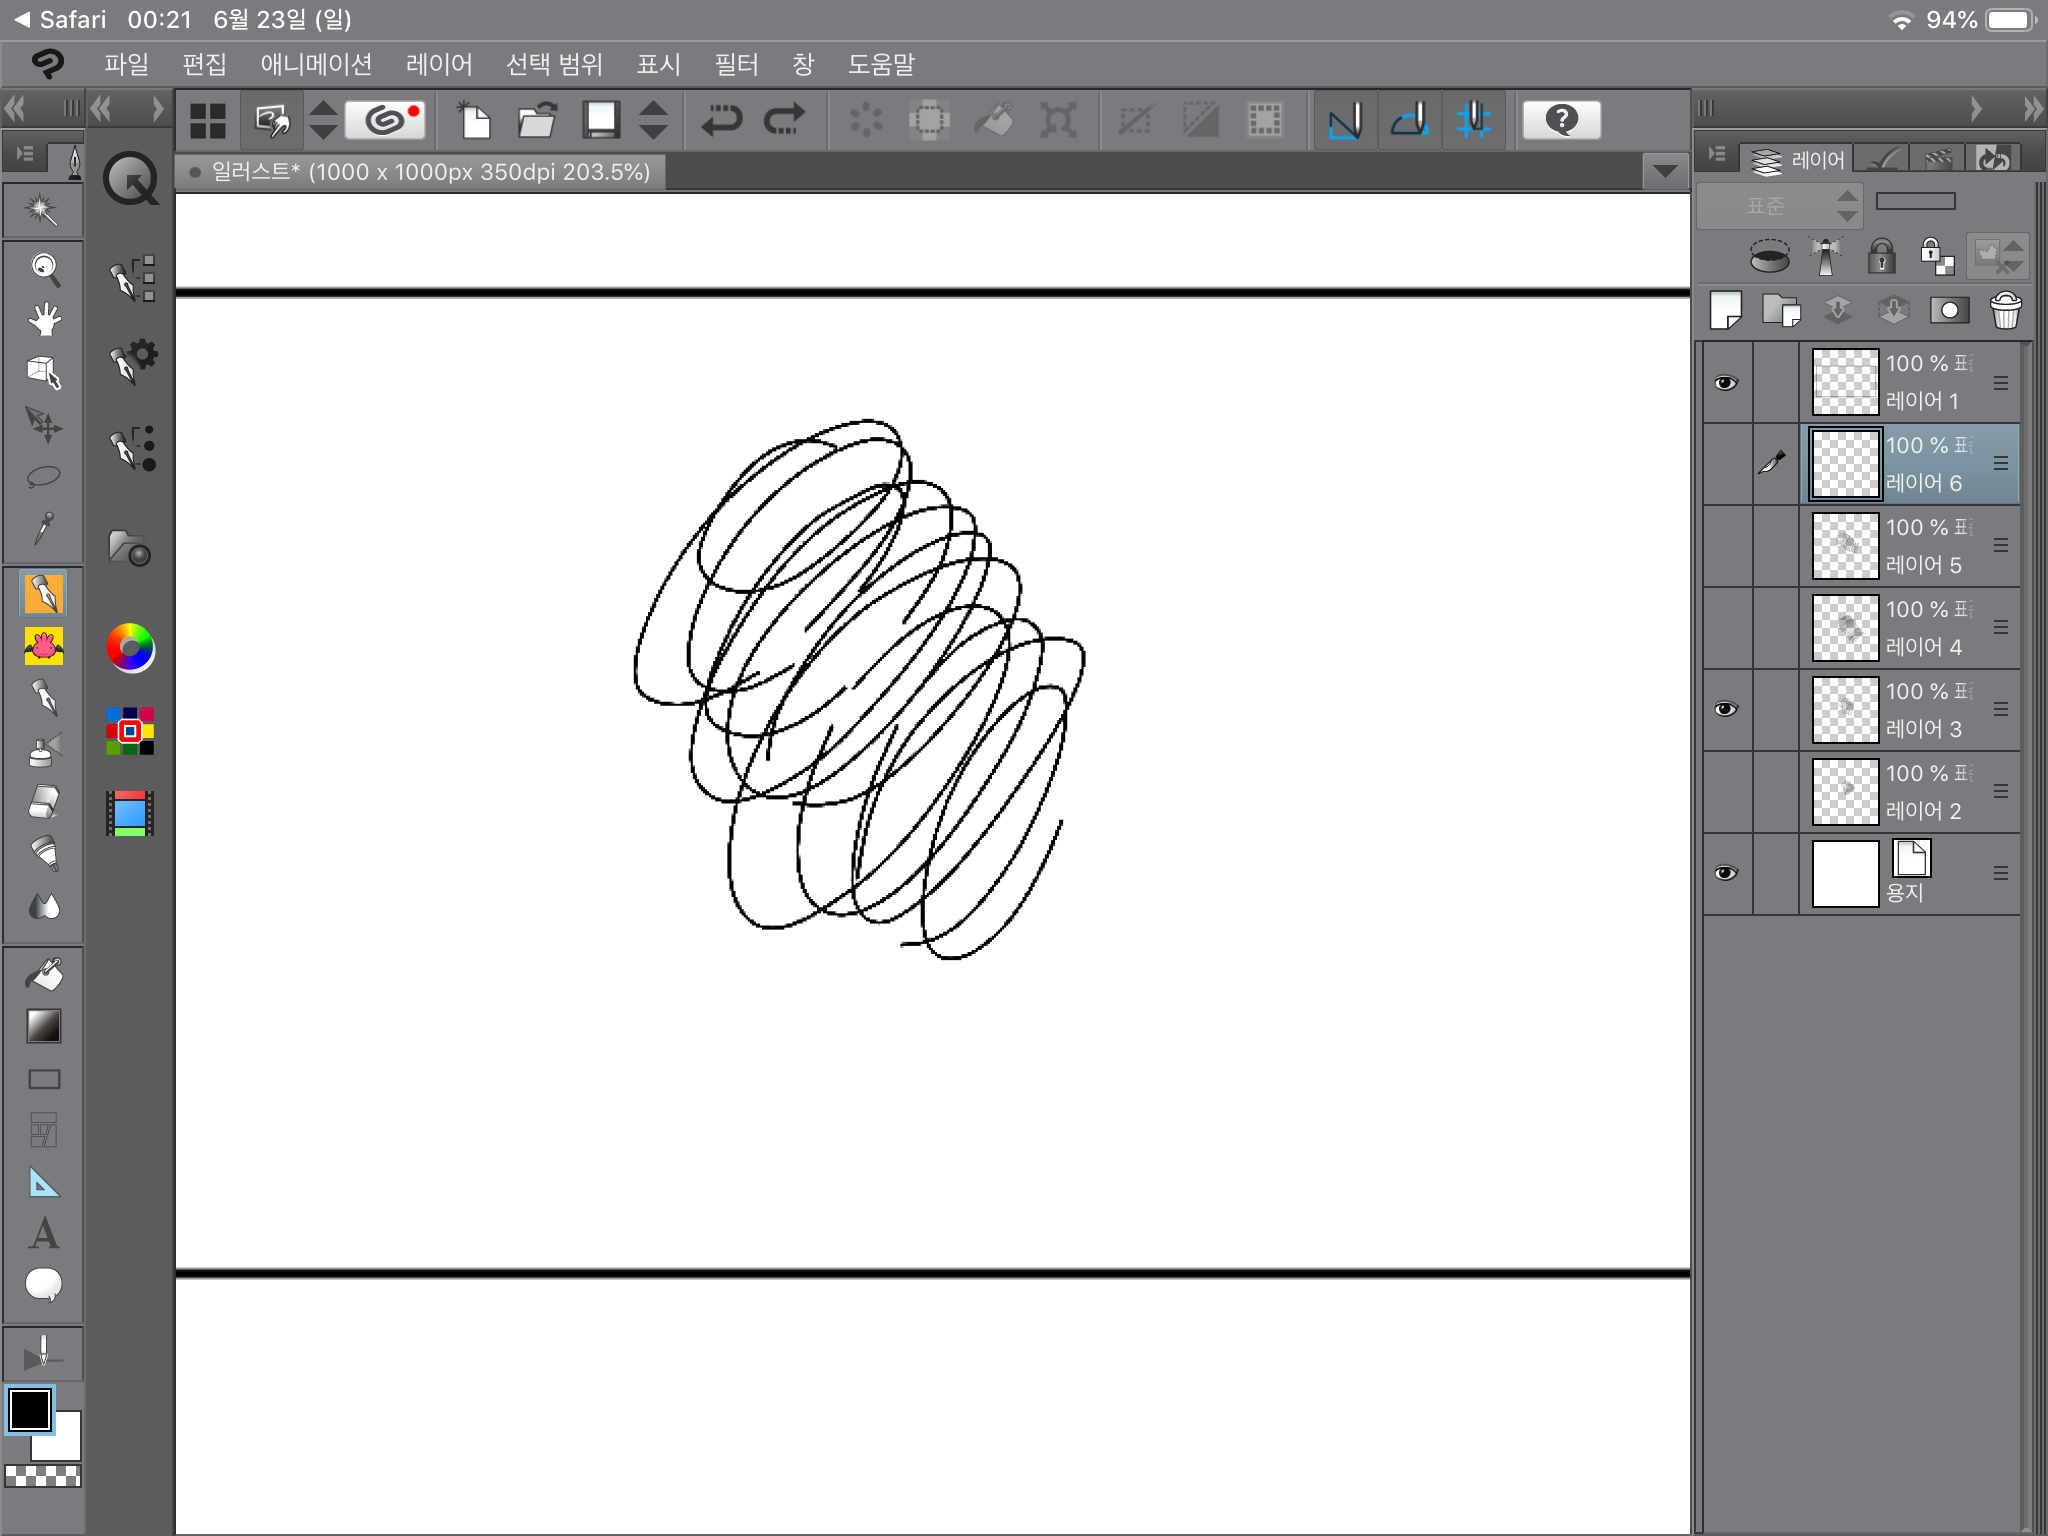This screenshot has height=1536, width=2048.
Task: Select the Eraser tool
Action: click(x=43, y=802)
